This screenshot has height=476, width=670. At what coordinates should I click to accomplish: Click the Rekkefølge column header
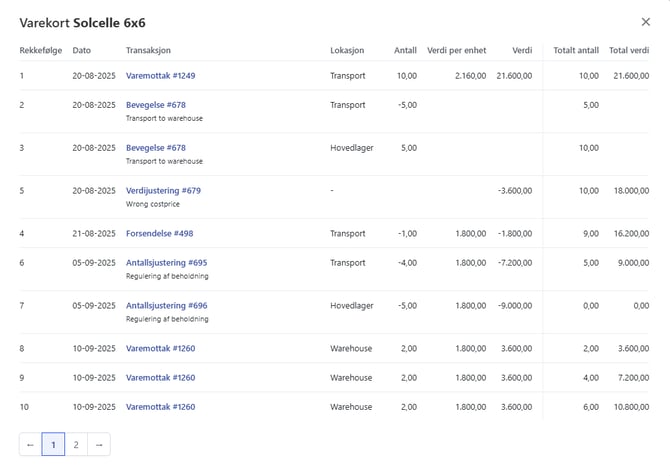pos(40,49)
